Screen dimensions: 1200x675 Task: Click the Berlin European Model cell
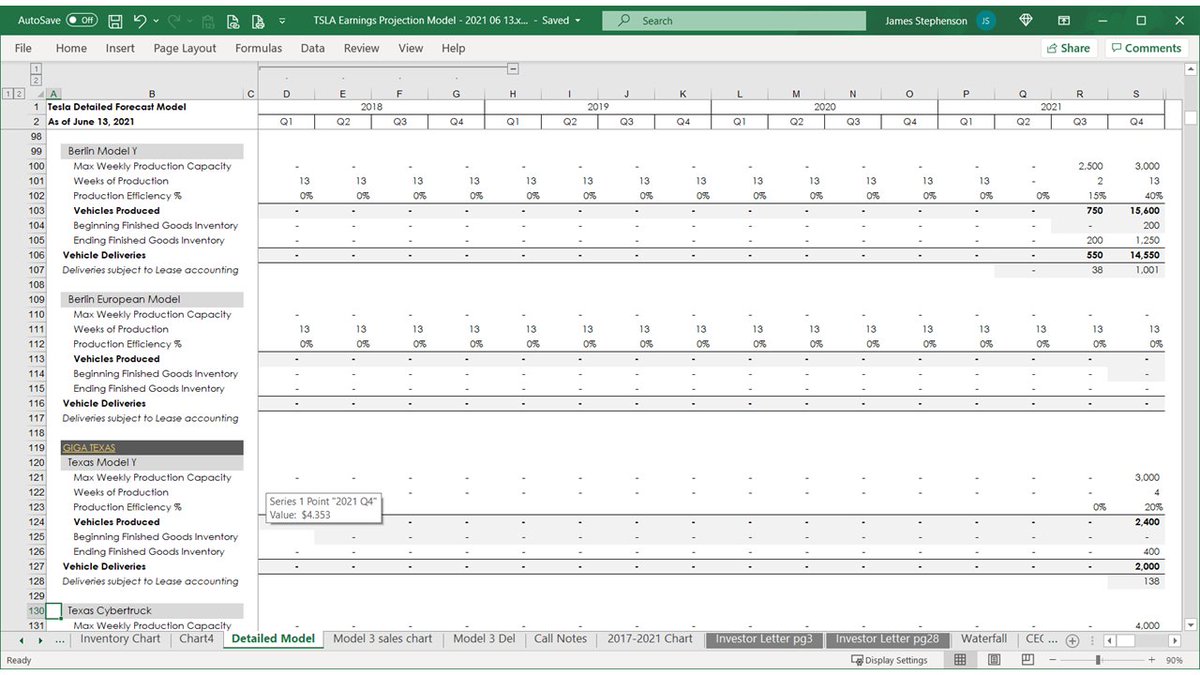pos(152,299)
